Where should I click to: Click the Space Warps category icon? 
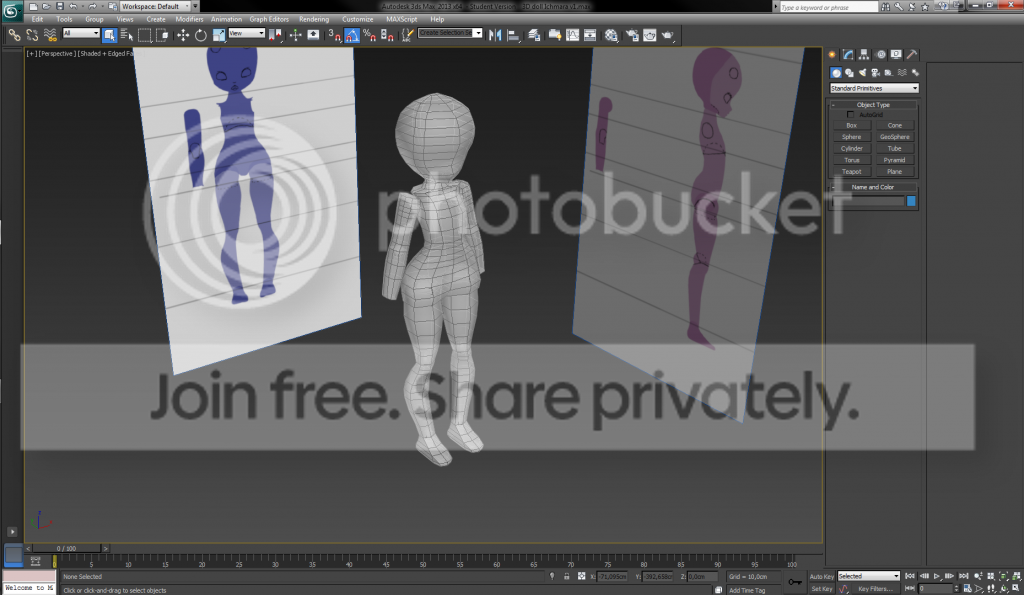tap(902, 72)
